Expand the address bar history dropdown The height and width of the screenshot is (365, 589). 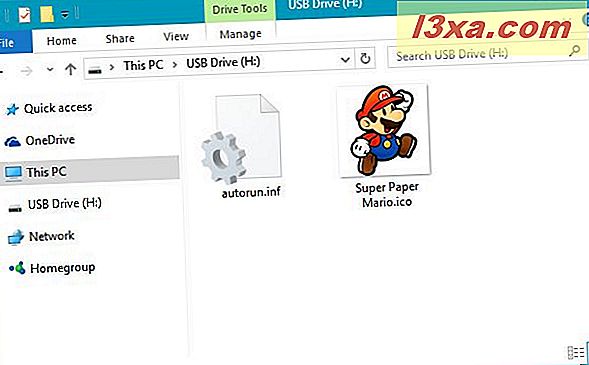[x=345, y=60]
